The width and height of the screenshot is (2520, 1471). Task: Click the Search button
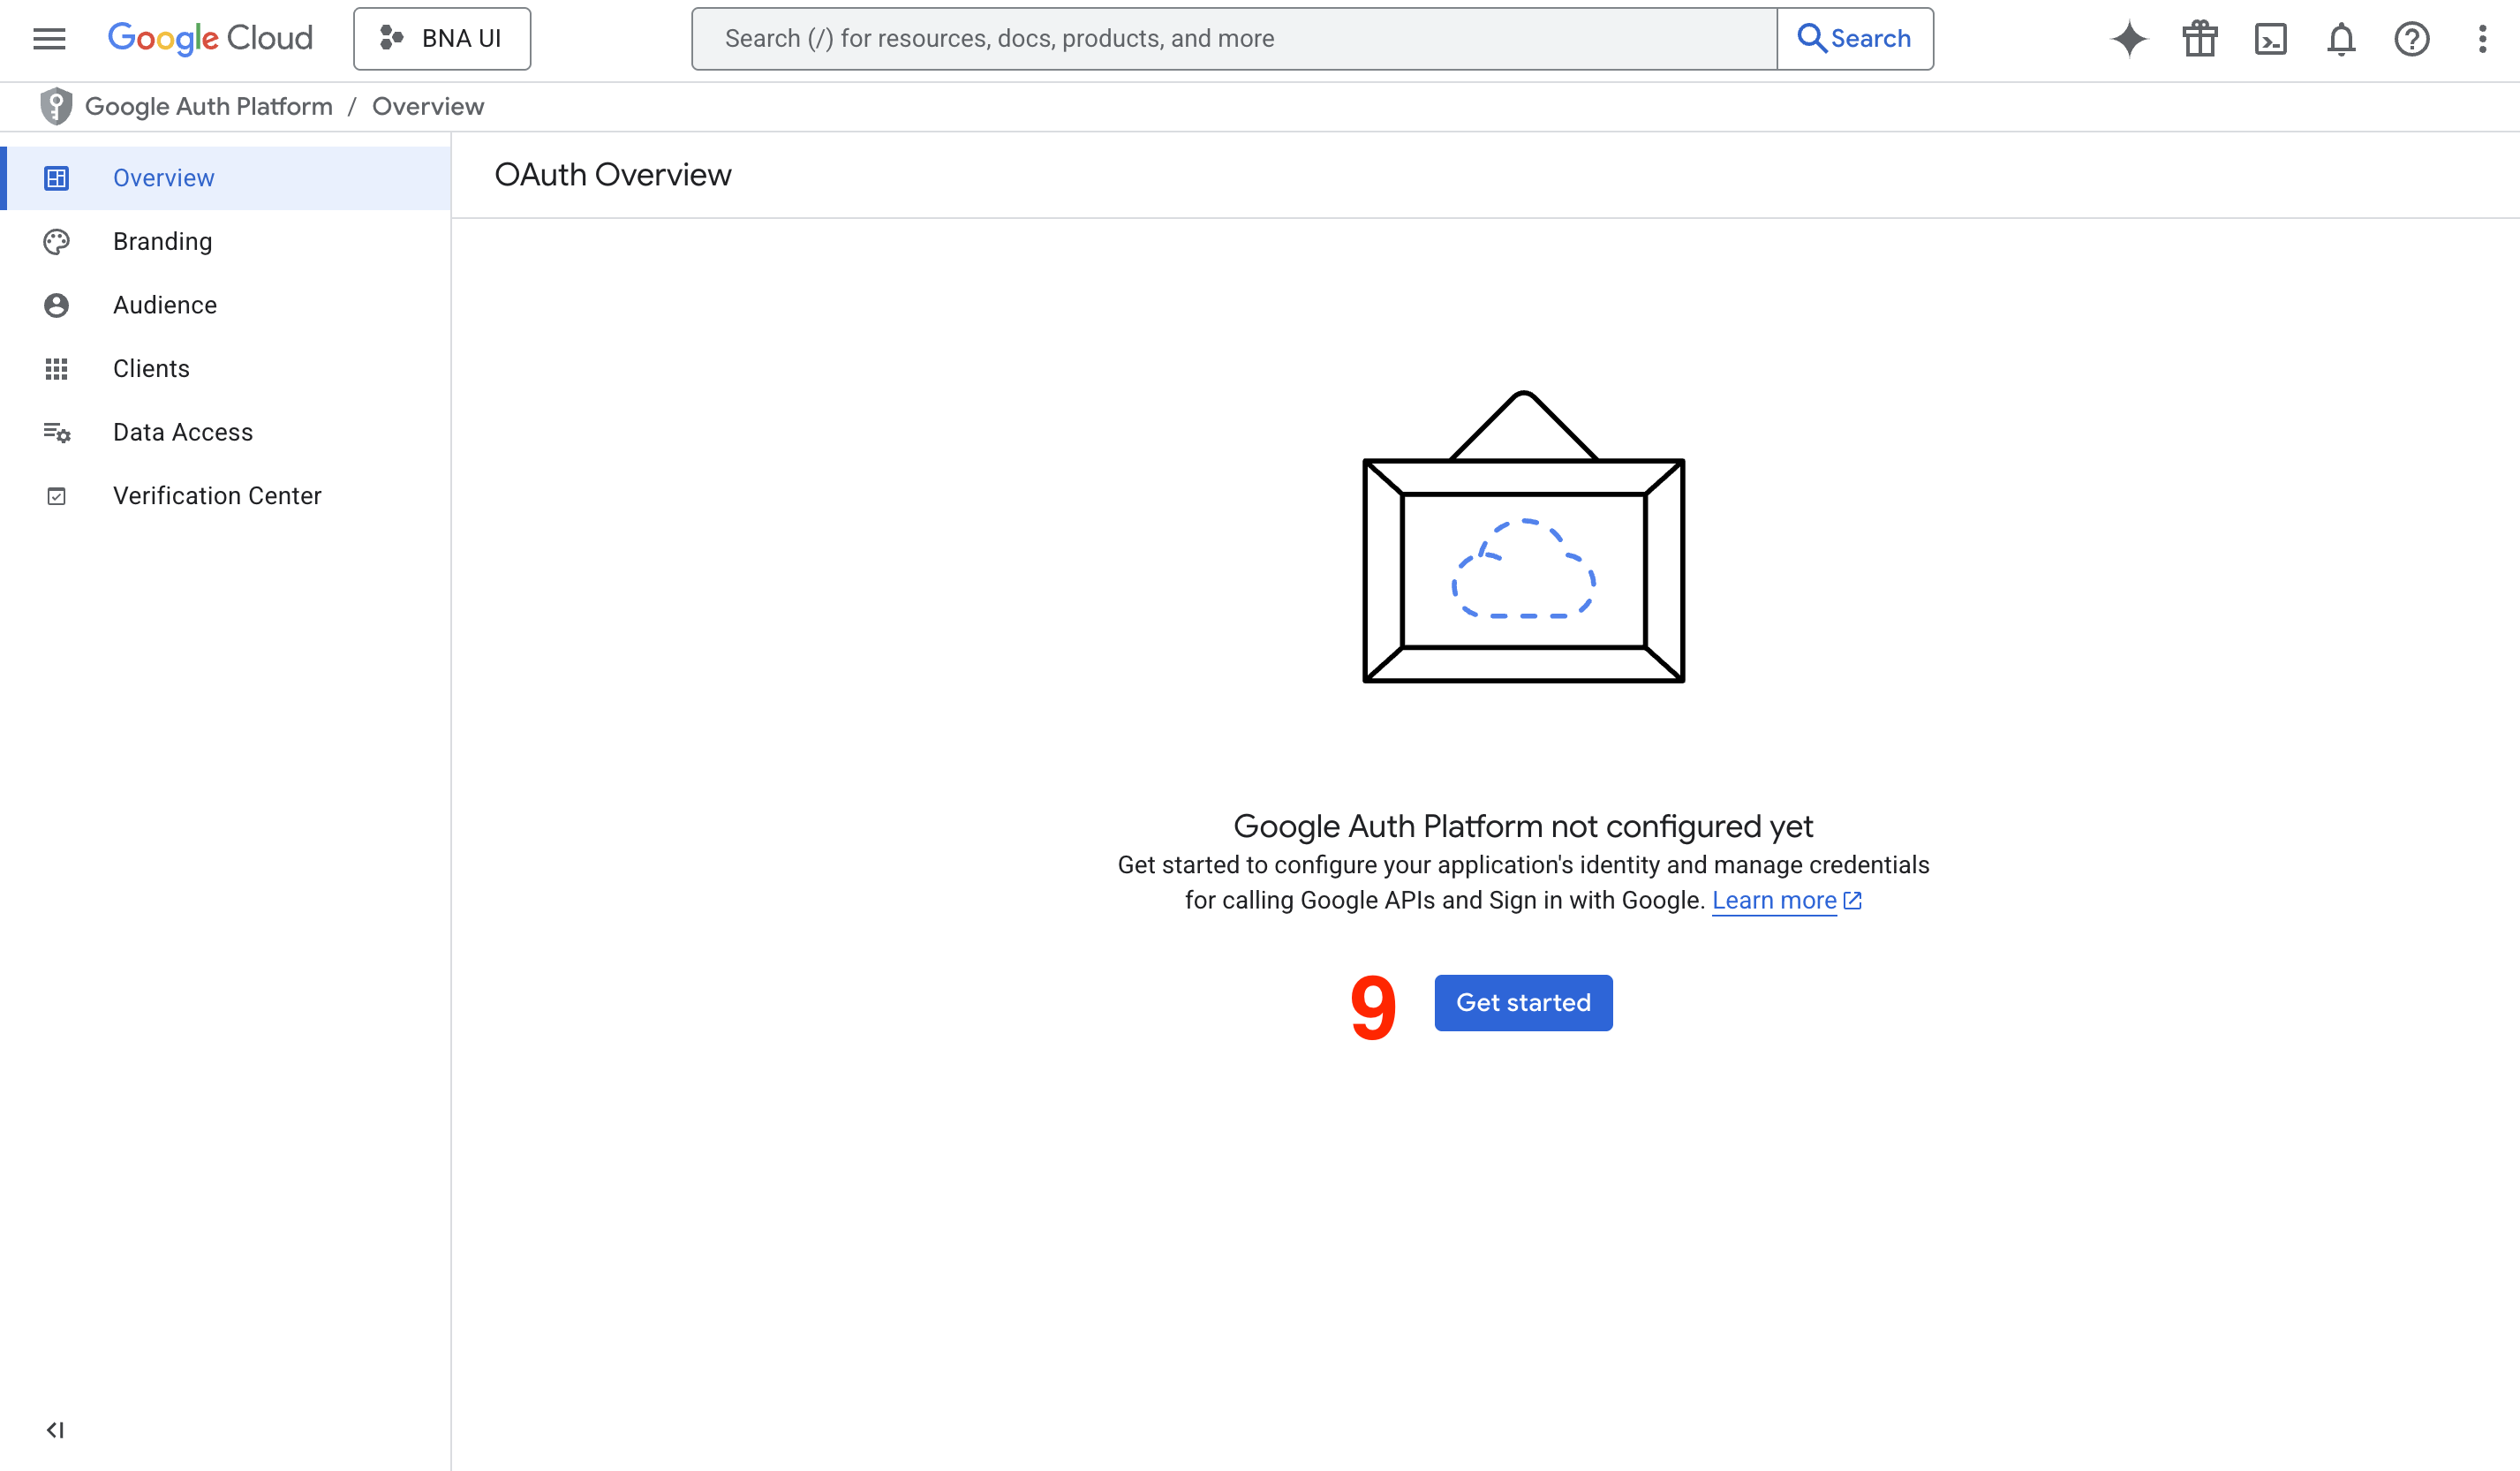[x=1855, y=39]
